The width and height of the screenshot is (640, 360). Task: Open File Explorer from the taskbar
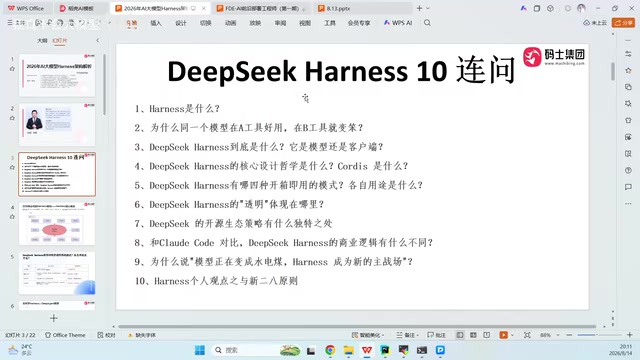pyautogui.click(x=349, y=350)
